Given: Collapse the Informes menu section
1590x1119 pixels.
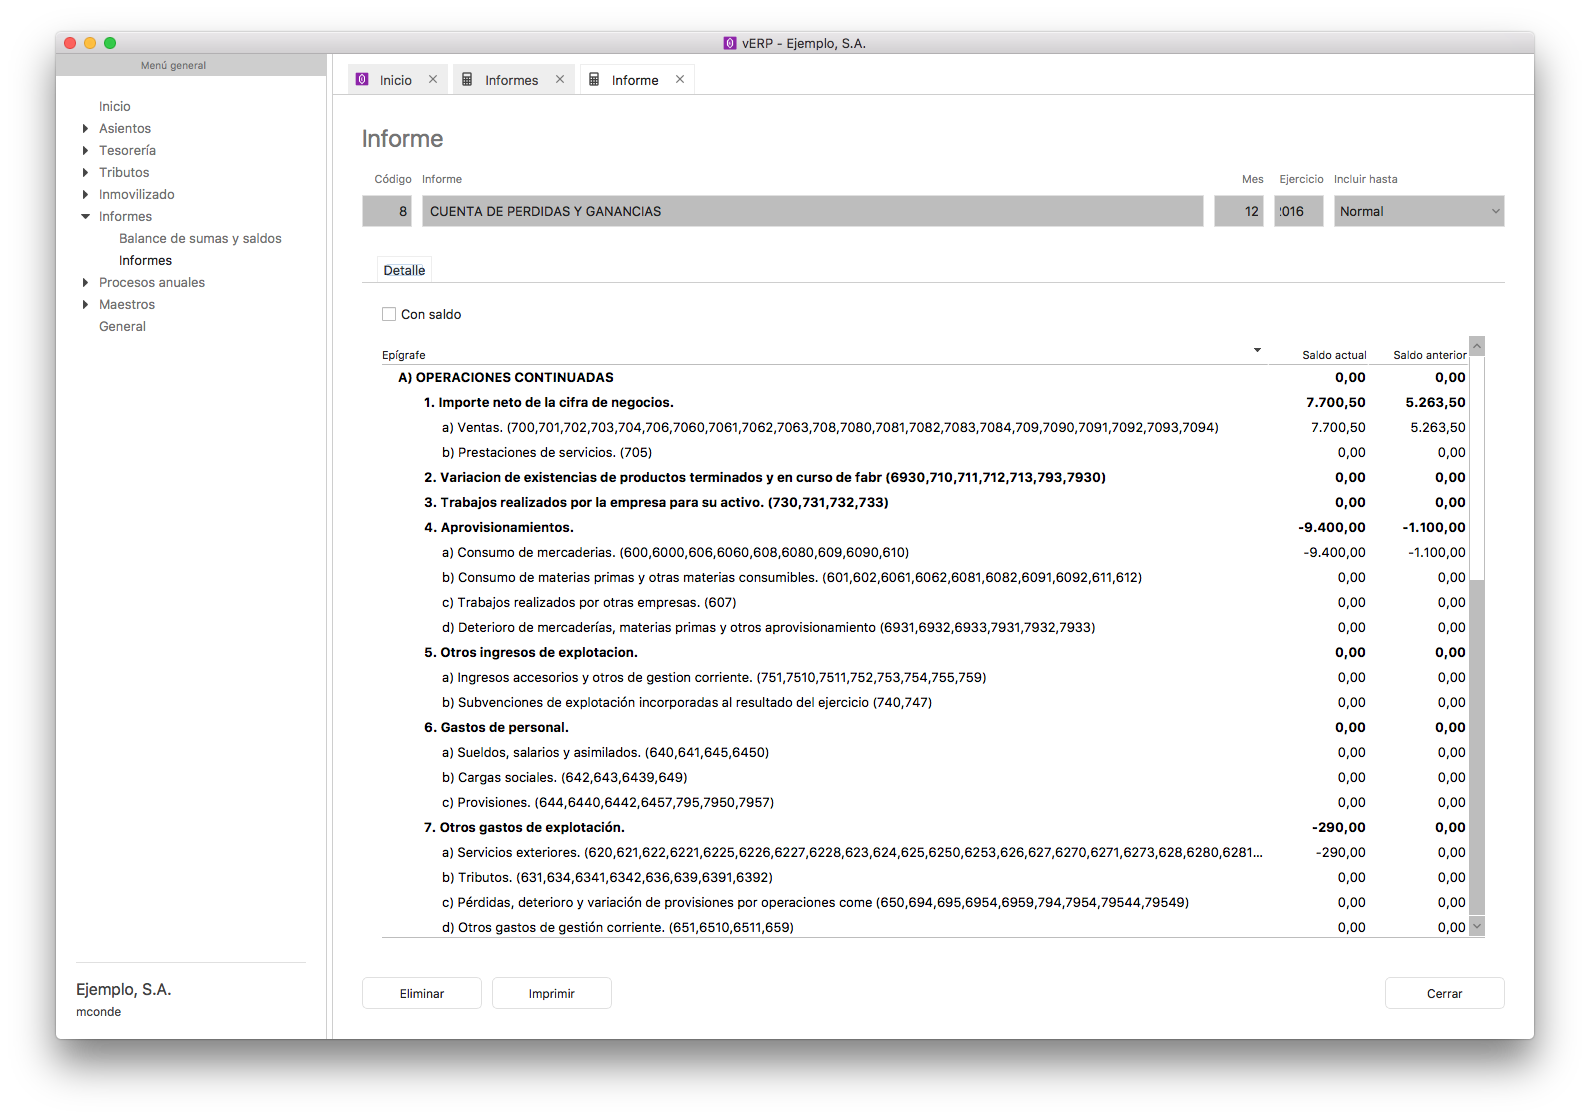Looking at the screenshot, I should 85,216.
